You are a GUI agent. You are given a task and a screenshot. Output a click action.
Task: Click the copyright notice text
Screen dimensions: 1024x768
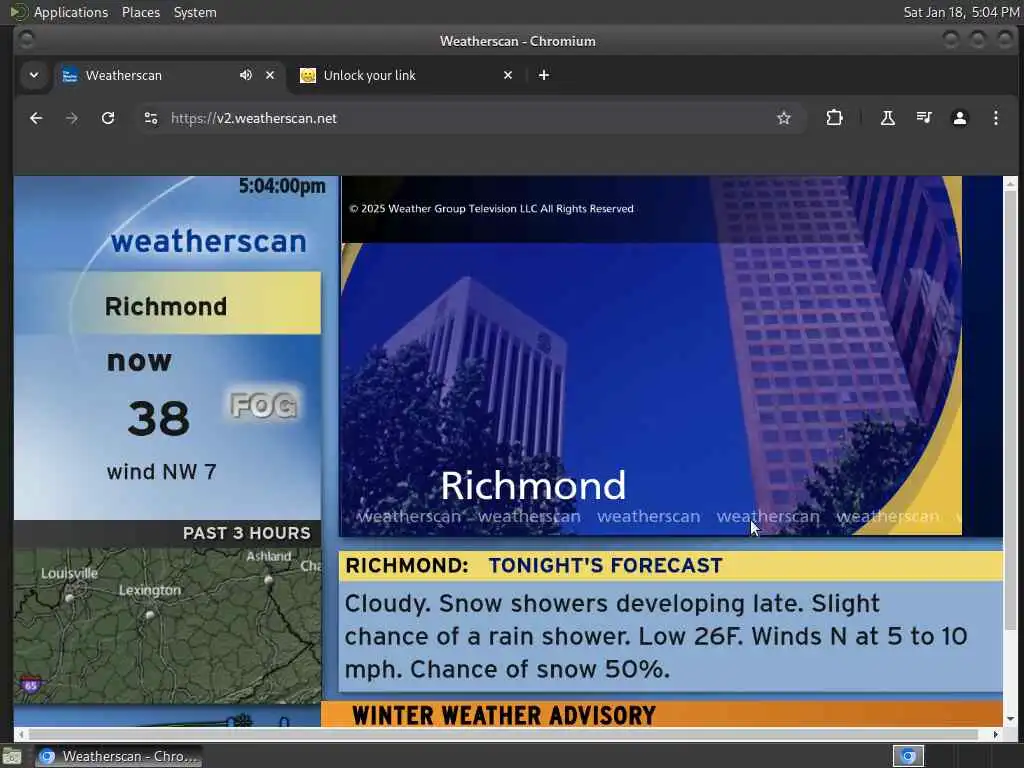(491, 208)
